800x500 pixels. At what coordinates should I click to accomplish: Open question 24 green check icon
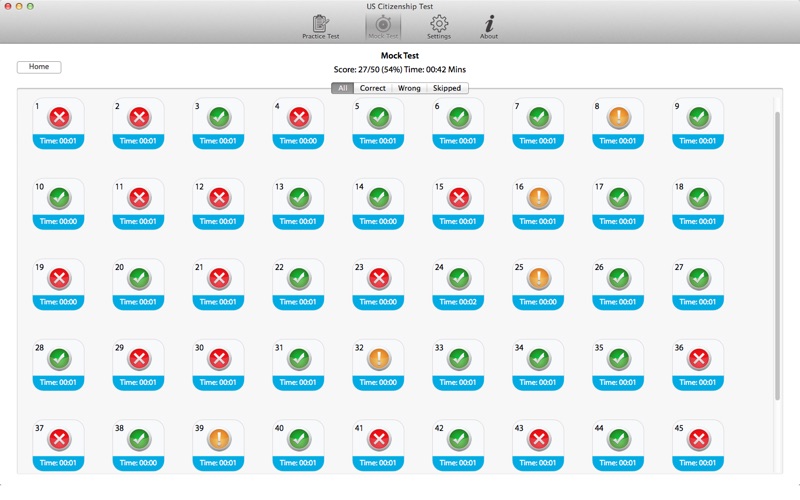[x=459, y=279]
